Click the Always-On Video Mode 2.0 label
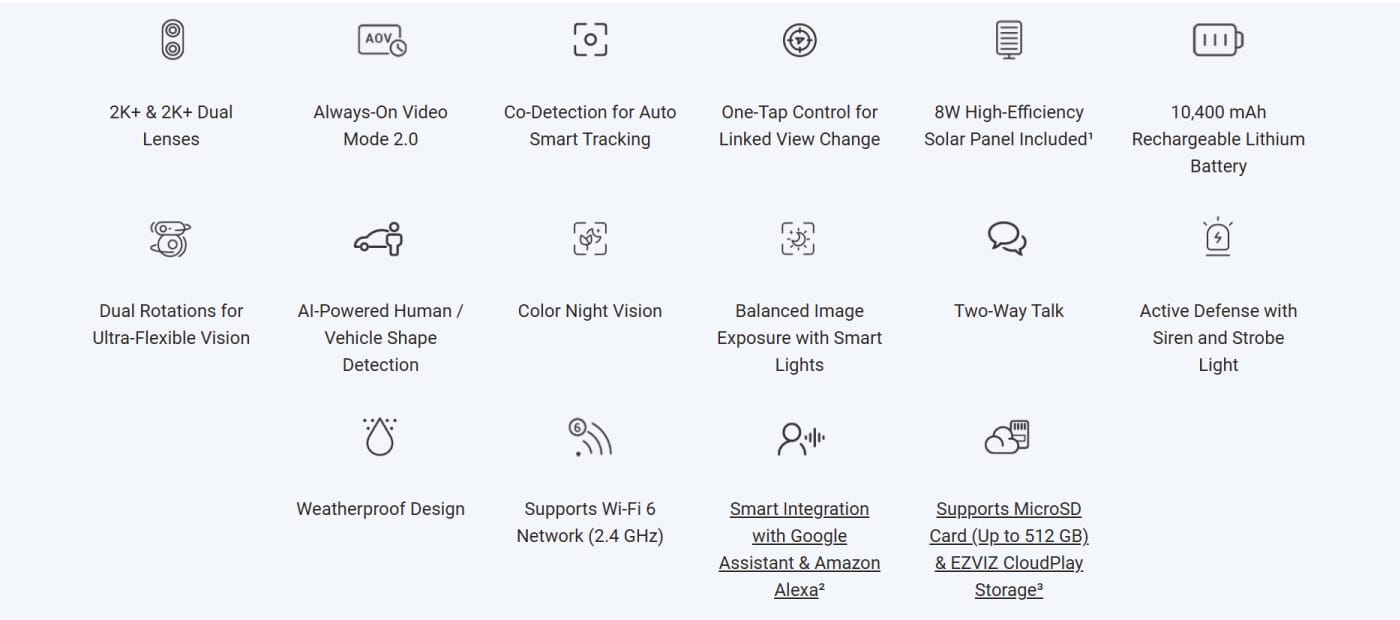The width and height of the screenshot is (1400, 620). 381,125
